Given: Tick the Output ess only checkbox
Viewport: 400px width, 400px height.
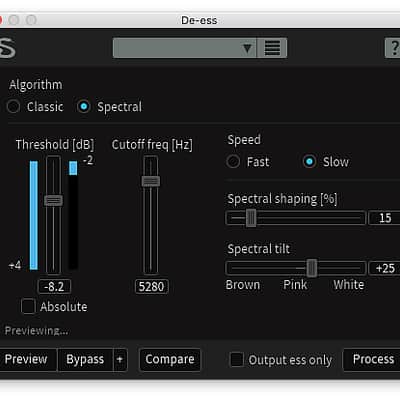Looking at the screenshot, I should click(x=237, y=360).
